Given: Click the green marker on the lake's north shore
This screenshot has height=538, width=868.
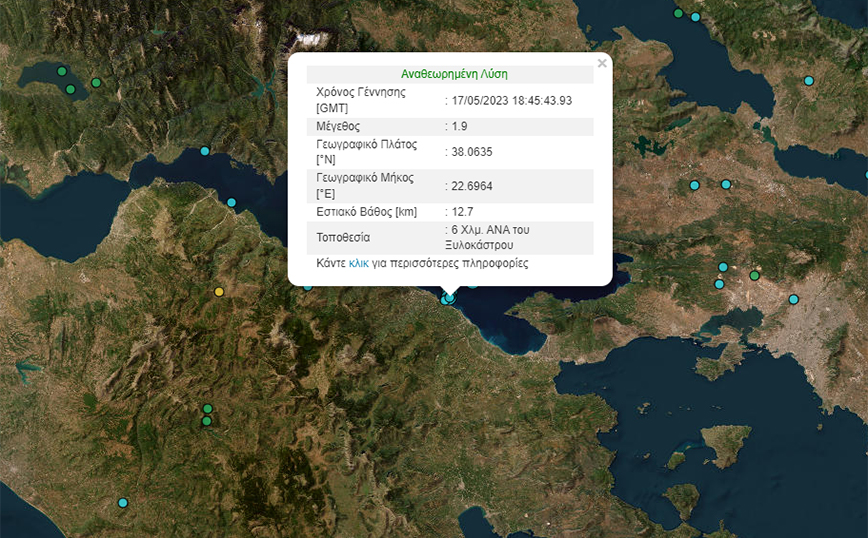Looking at the screenshot, I should coord(62,72).
